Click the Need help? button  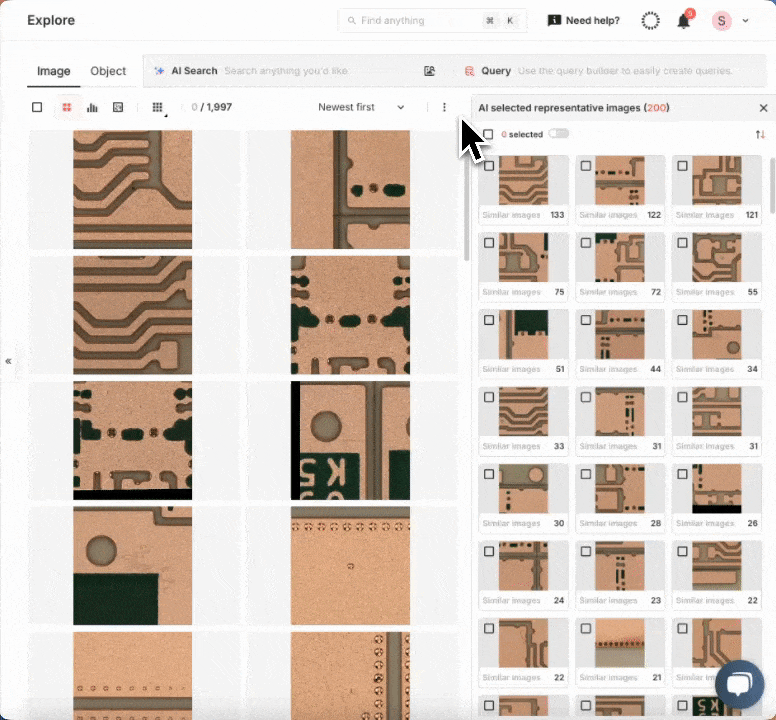pos(583,21)
